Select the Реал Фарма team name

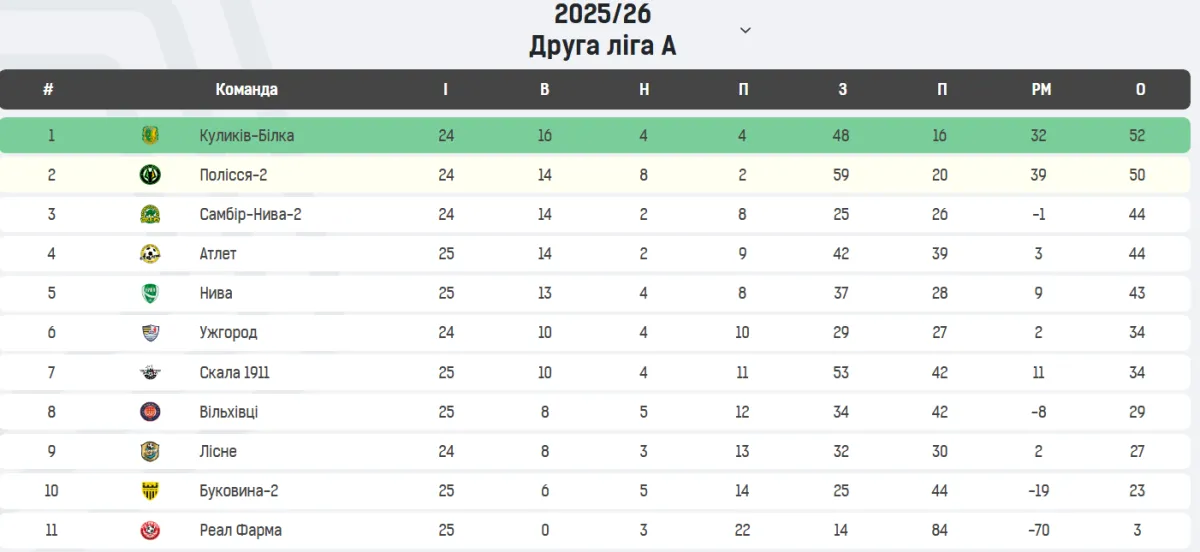tap(240, 531)
